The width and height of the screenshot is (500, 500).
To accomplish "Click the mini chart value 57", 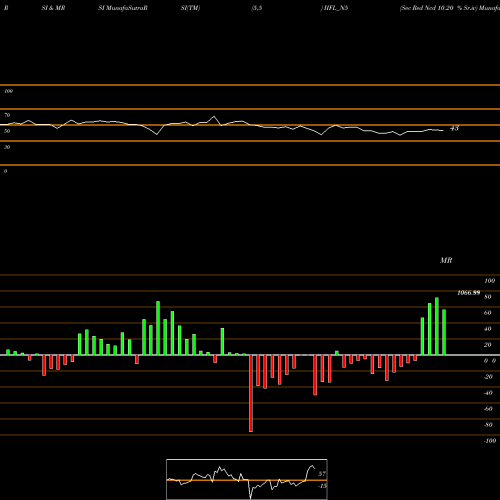I will click(x=322, y=474).
